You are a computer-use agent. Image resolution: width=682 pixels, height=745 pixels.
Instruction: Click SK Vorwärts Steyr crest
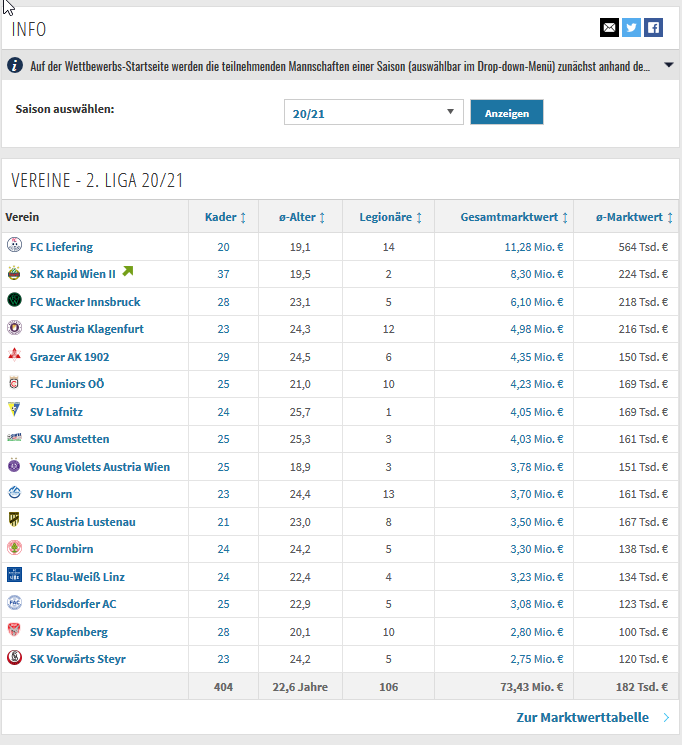coord(14,658)
